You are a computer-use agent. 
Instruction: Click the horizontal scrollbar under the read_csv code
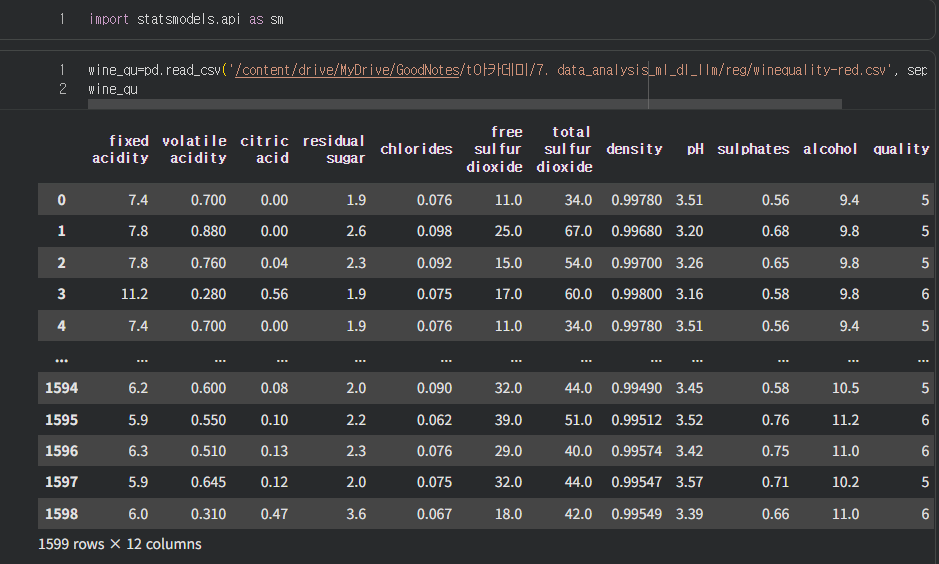click(465, 104)
